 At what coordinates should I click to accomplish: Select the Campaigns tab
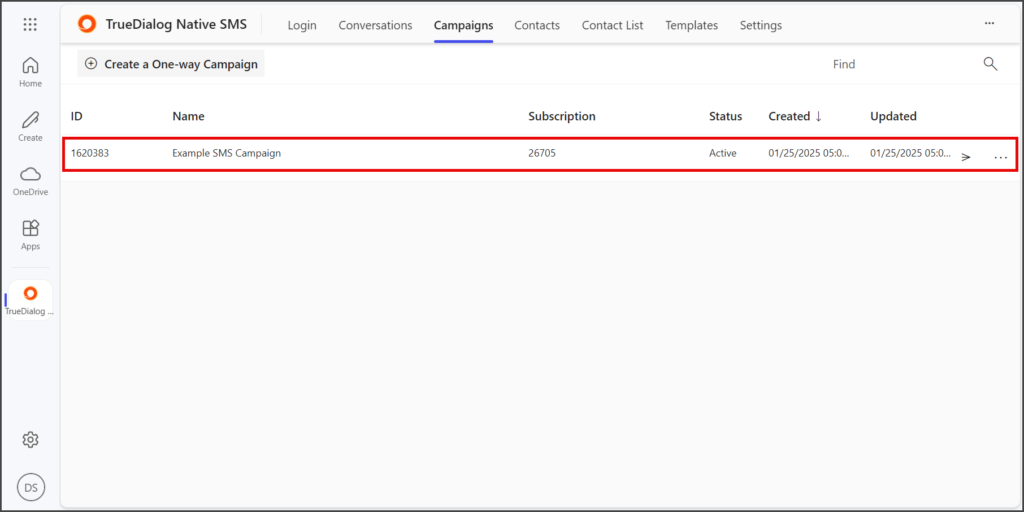(464, 25)
